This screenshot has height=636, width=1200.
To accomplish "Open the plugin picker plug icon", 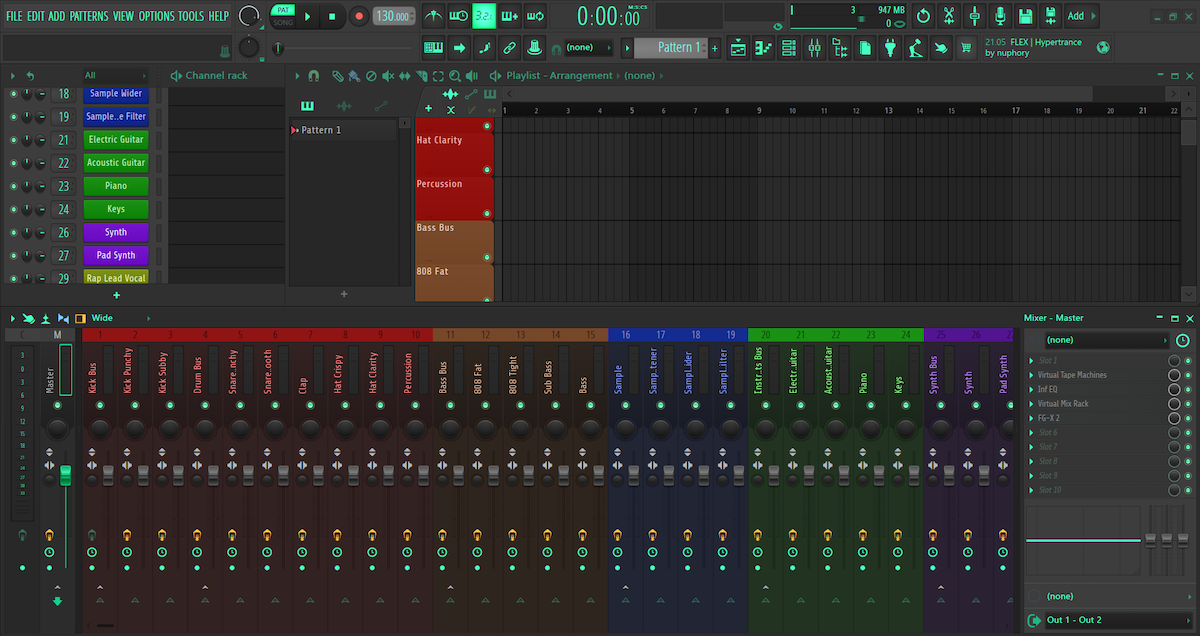I will tap(889, 47).
